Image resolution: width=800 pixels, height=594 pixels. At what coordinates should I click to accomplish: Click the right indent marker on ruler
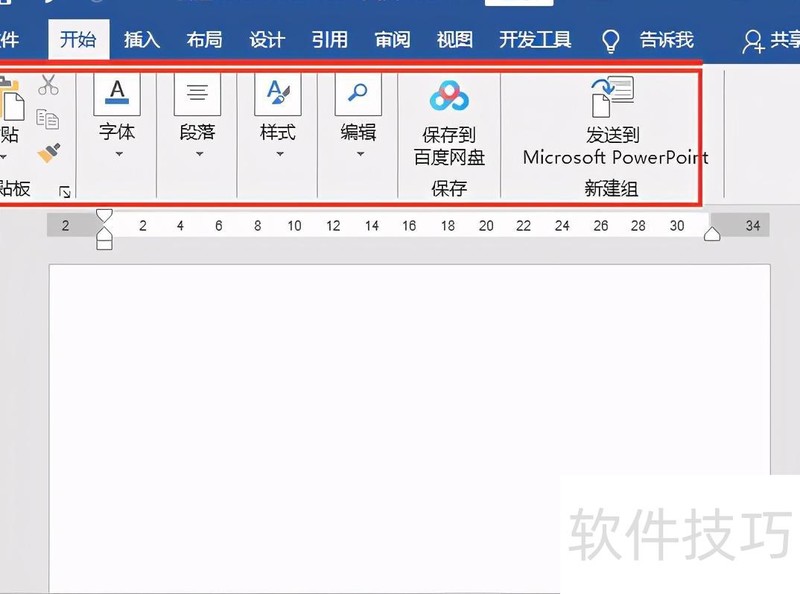(712, 234)
